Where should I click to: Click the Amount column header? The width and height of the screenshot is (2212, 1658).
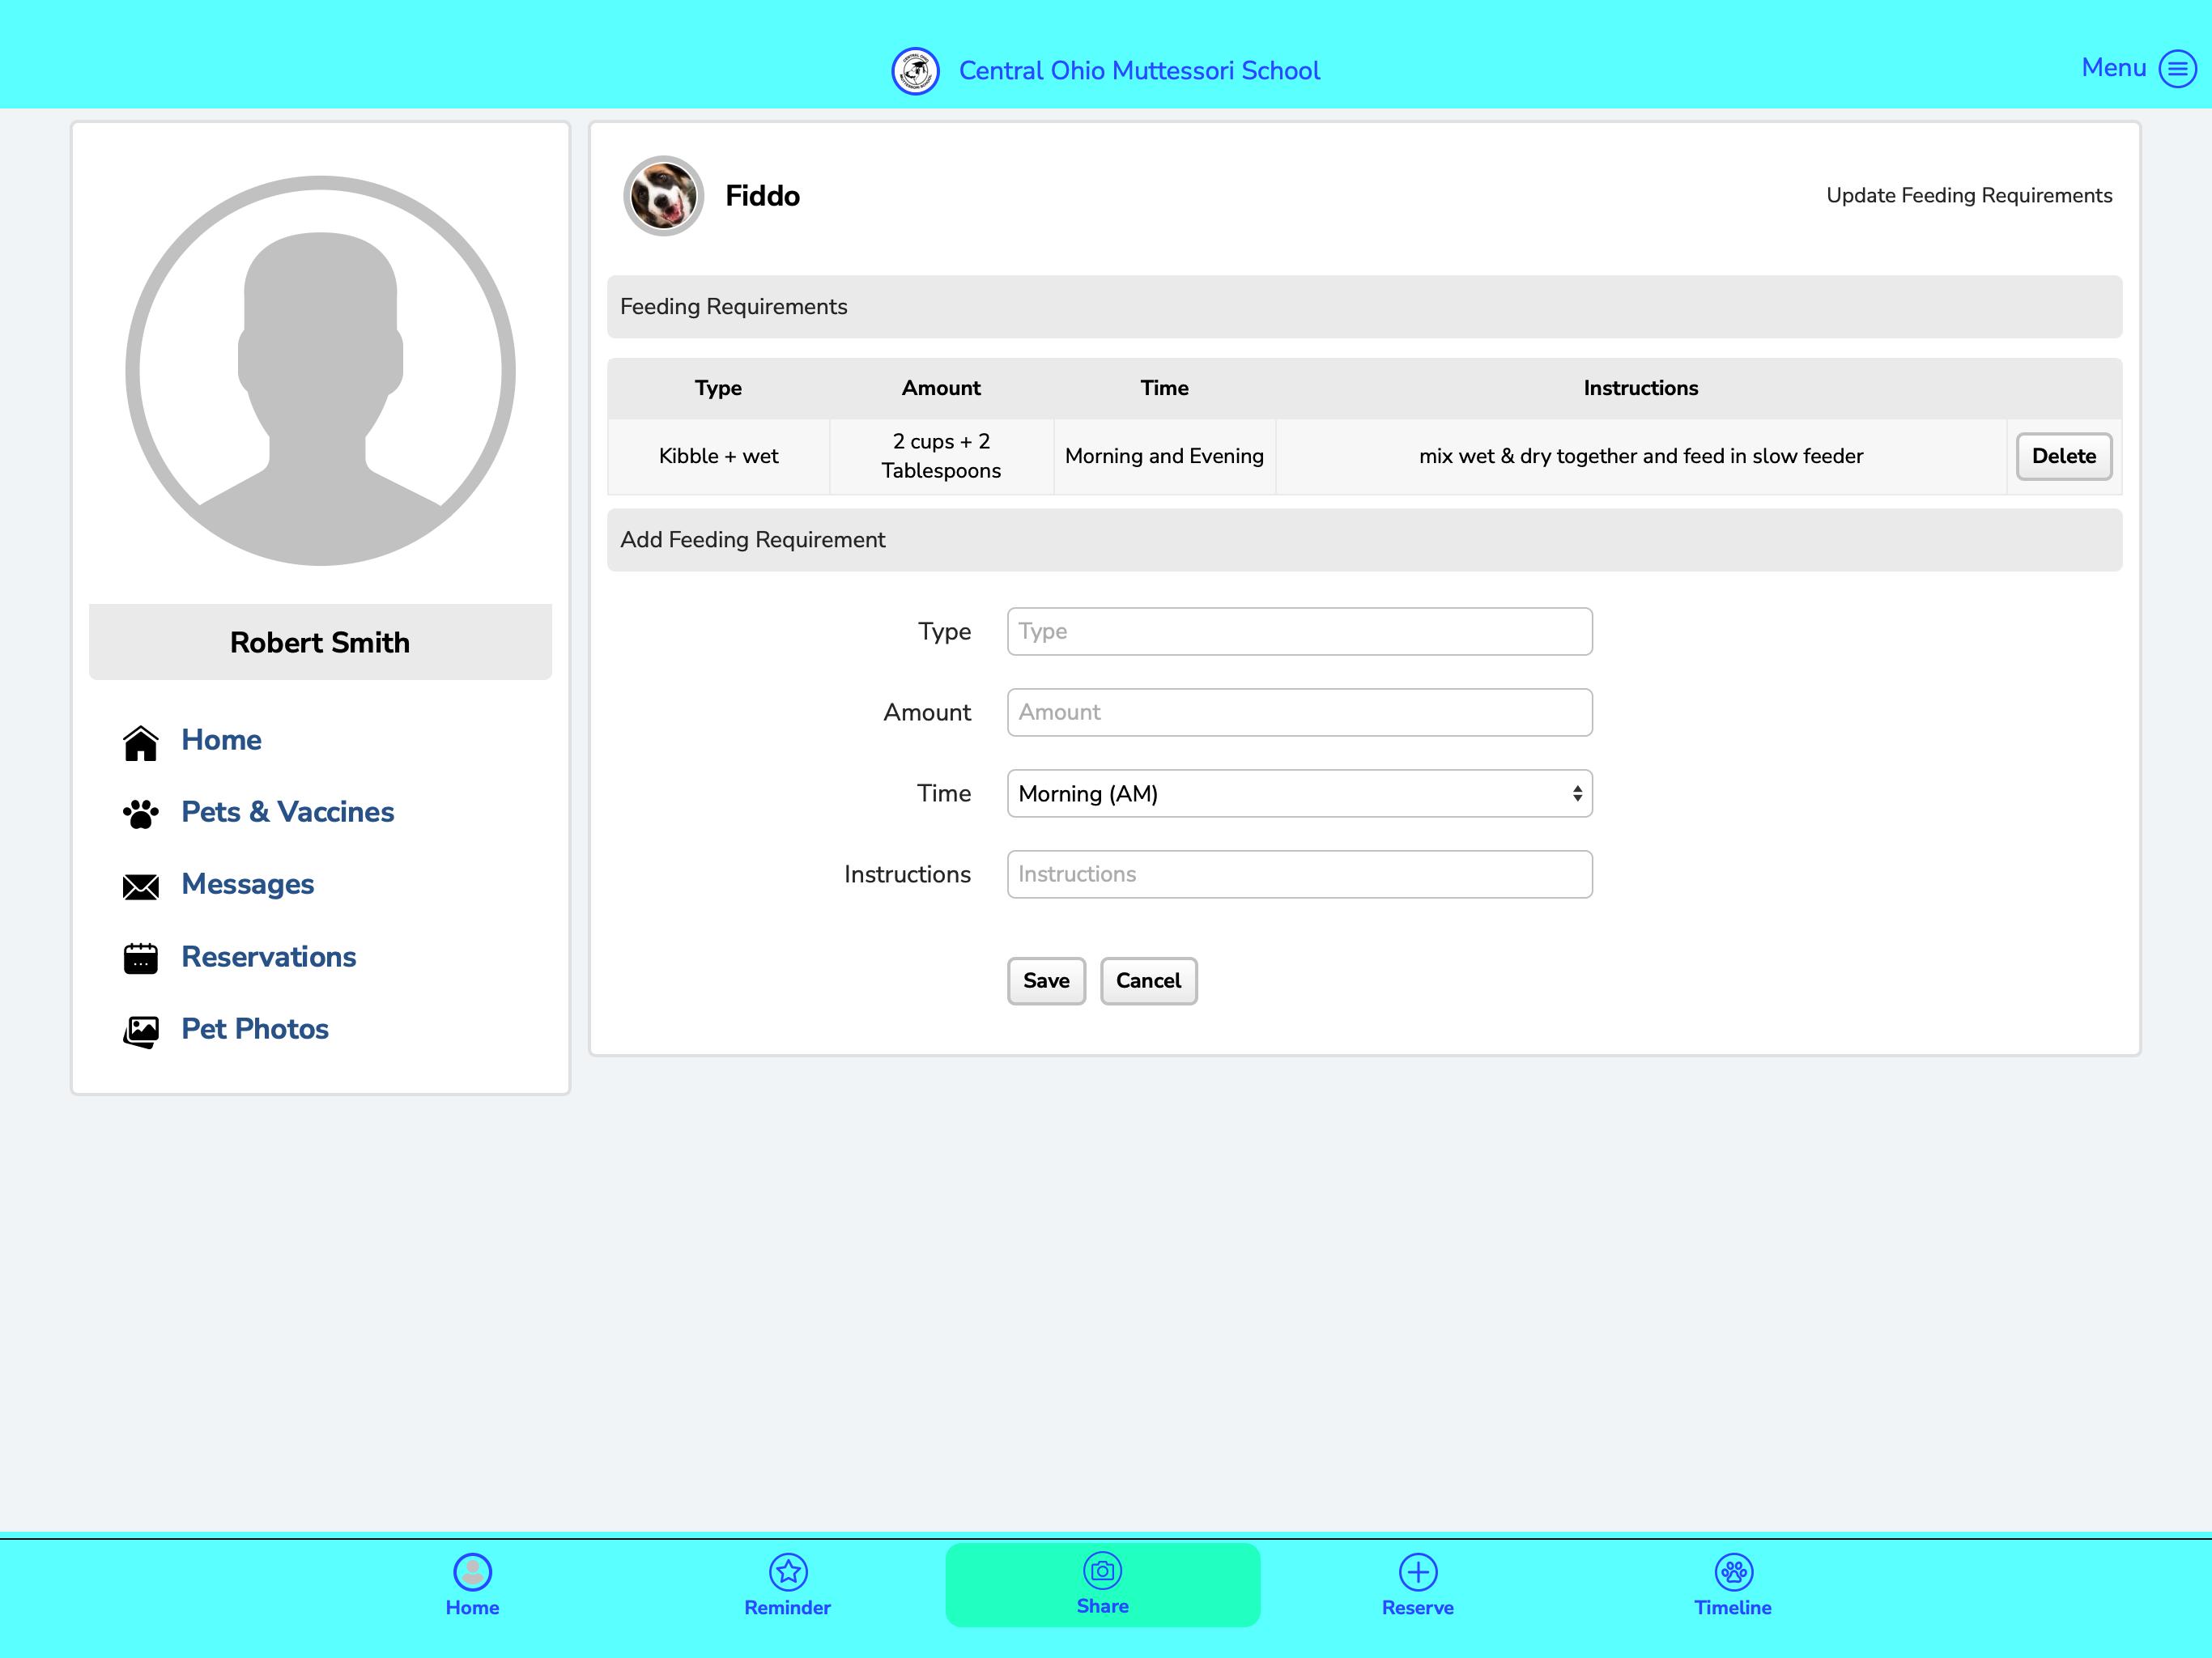point(941,388)
